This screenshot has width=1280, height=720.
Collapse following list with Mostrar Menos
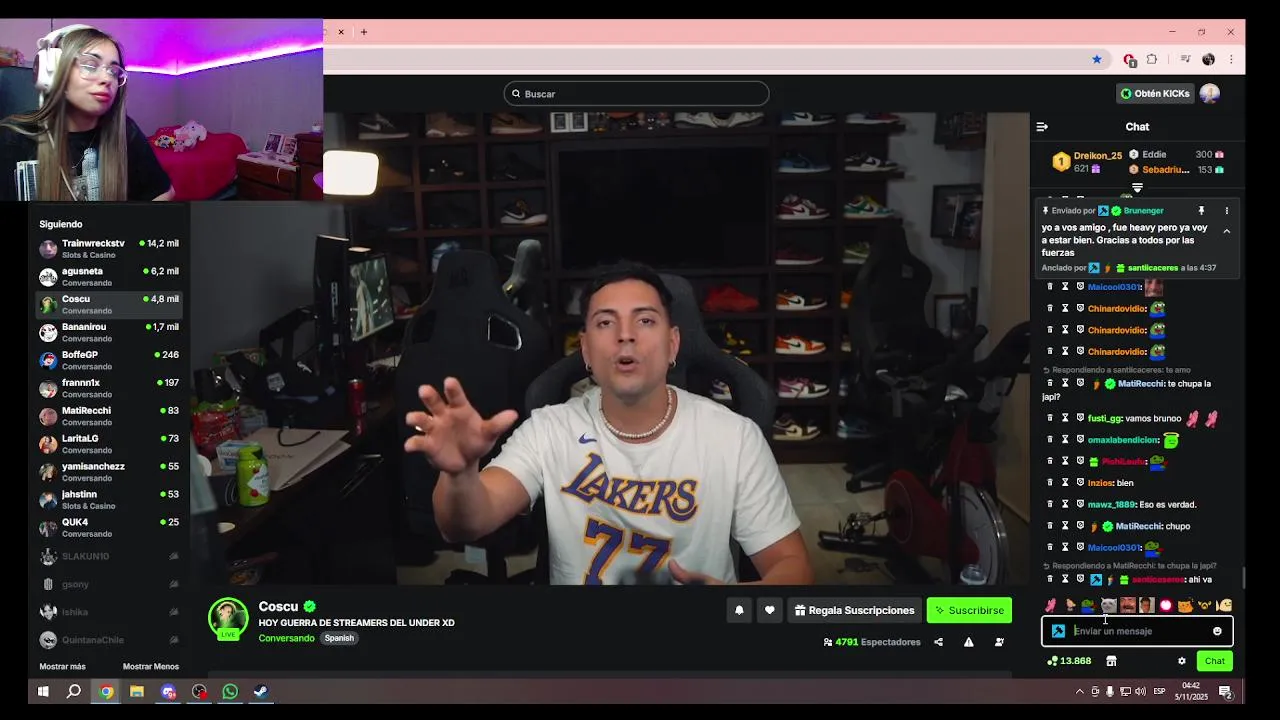tap(151, 667)
